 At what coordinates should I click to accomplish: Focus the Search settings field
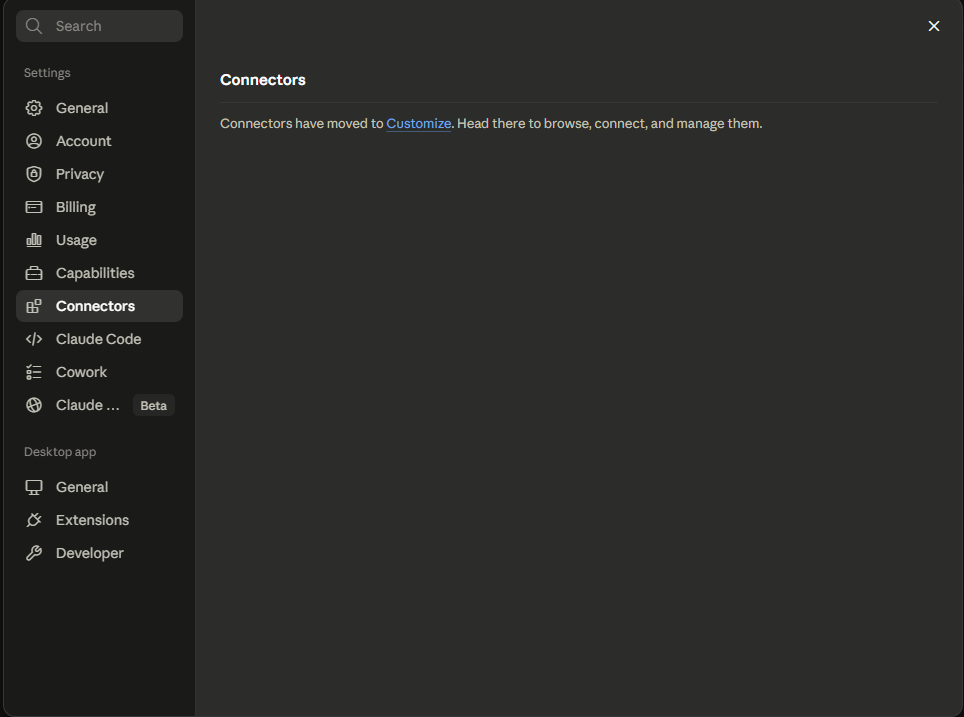click(x=99, y=26)
